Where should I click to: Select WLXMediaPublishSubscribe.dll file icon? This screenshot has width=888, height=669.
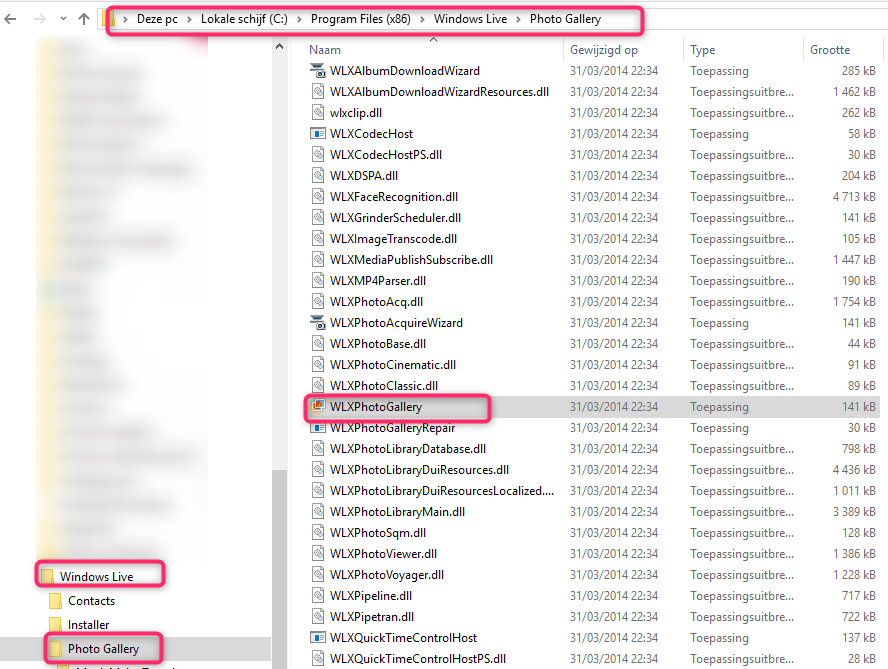[318, 259]
